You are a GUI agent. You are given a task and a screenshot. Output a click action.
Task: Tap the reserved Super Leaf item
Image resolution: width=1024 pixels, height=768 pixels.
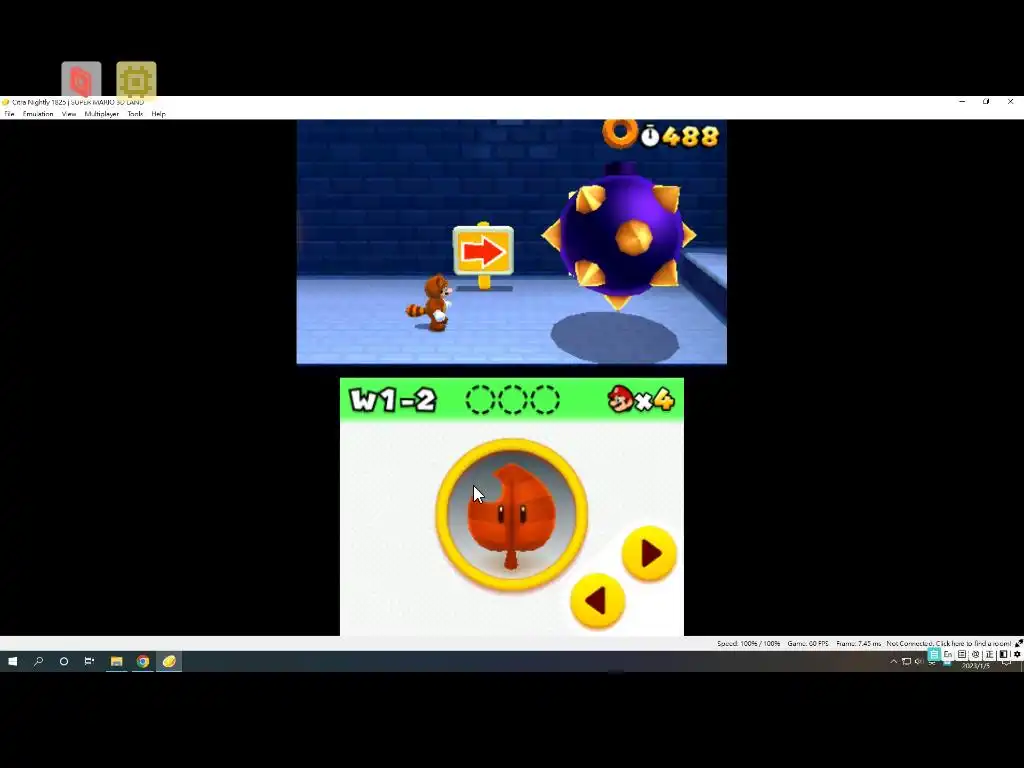(x=511, y=515)
